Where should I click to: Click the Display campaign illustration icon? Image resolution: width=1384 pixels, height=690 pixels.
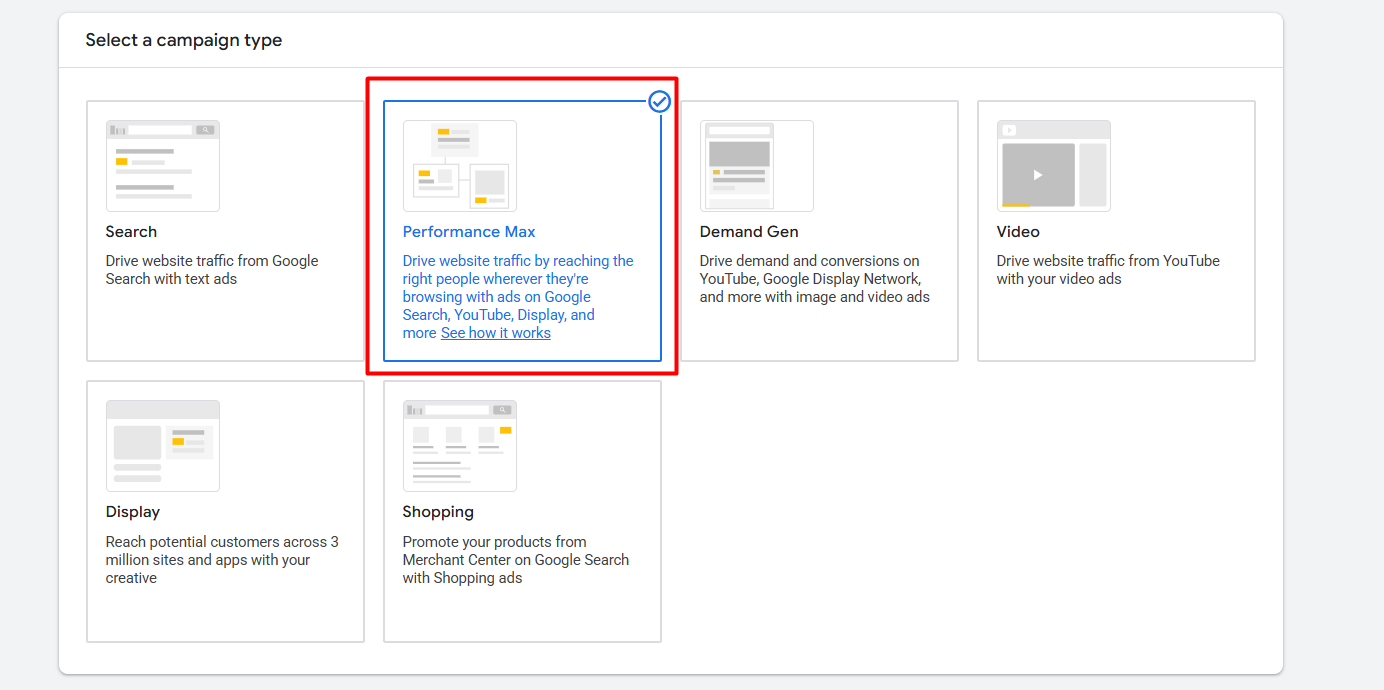[162, 446]
